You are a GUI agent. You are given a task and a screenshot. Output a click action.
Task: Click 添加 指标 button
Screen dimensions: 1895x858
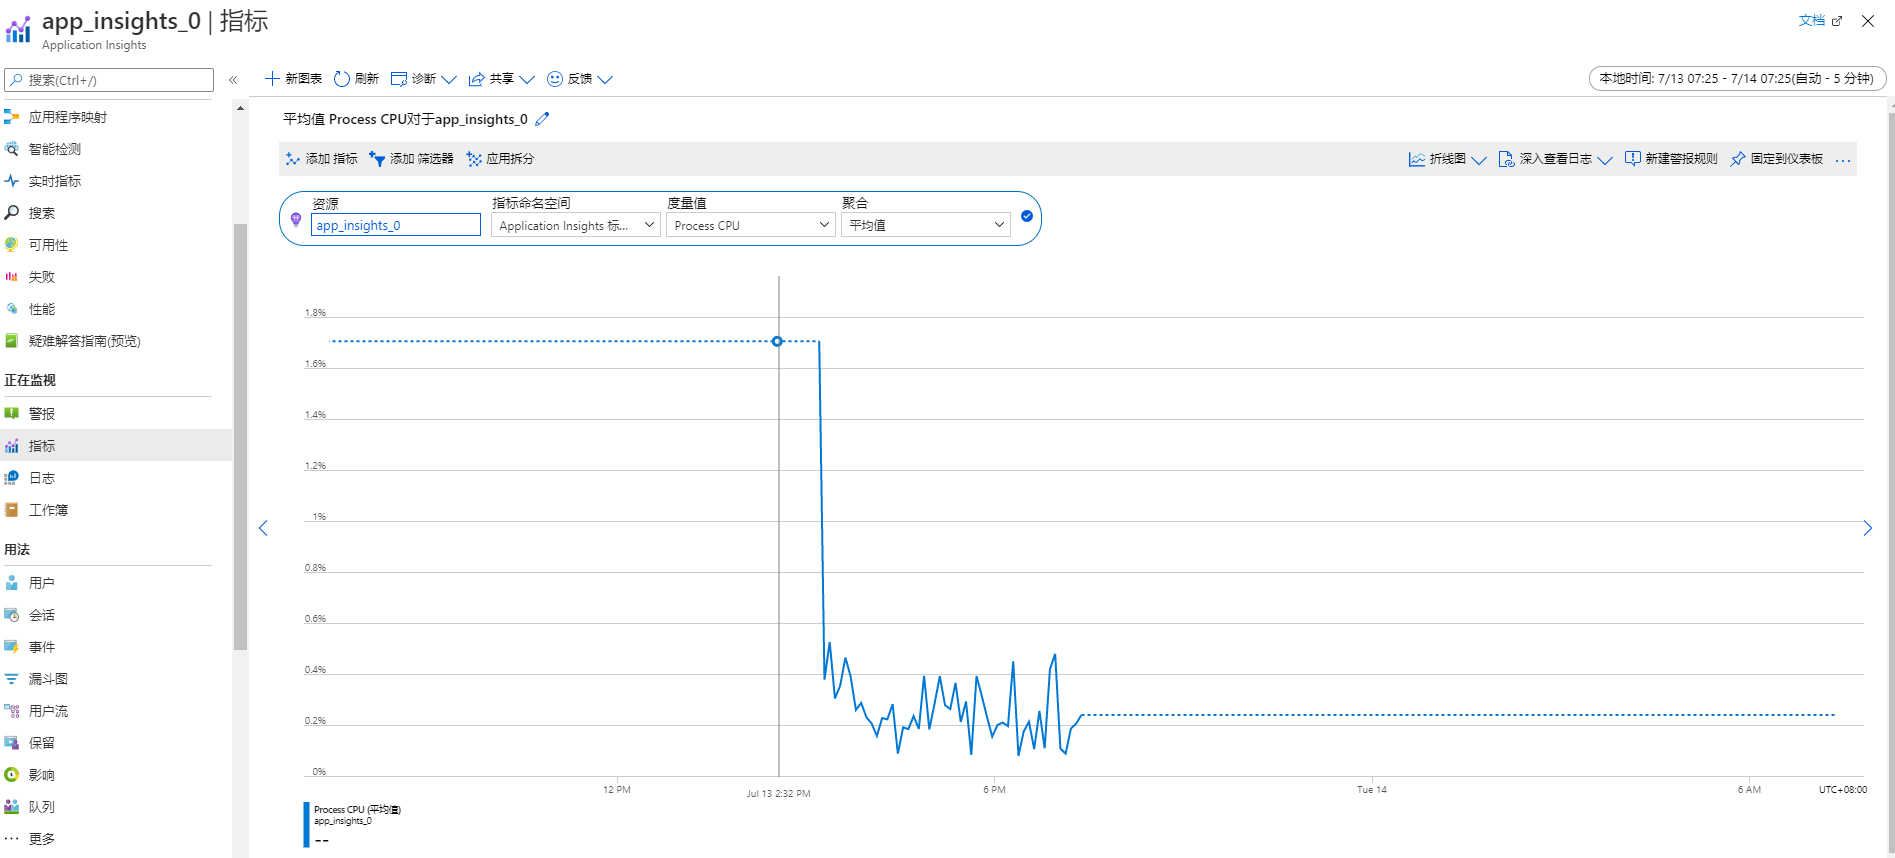click(321, 159)
